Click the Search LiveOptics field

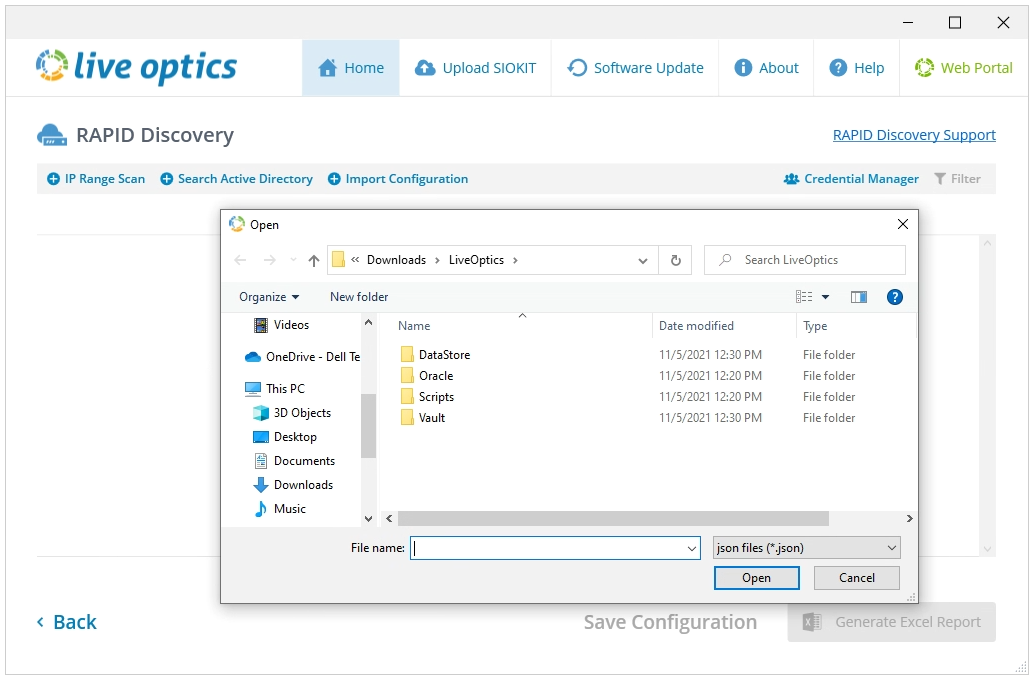[x=805, y=260]
